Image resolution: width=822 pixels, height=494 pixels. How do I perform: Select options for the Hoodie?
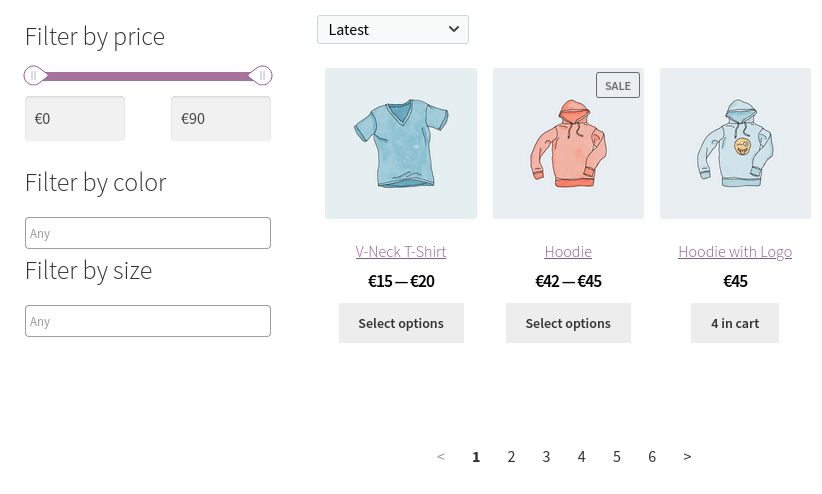568,323
